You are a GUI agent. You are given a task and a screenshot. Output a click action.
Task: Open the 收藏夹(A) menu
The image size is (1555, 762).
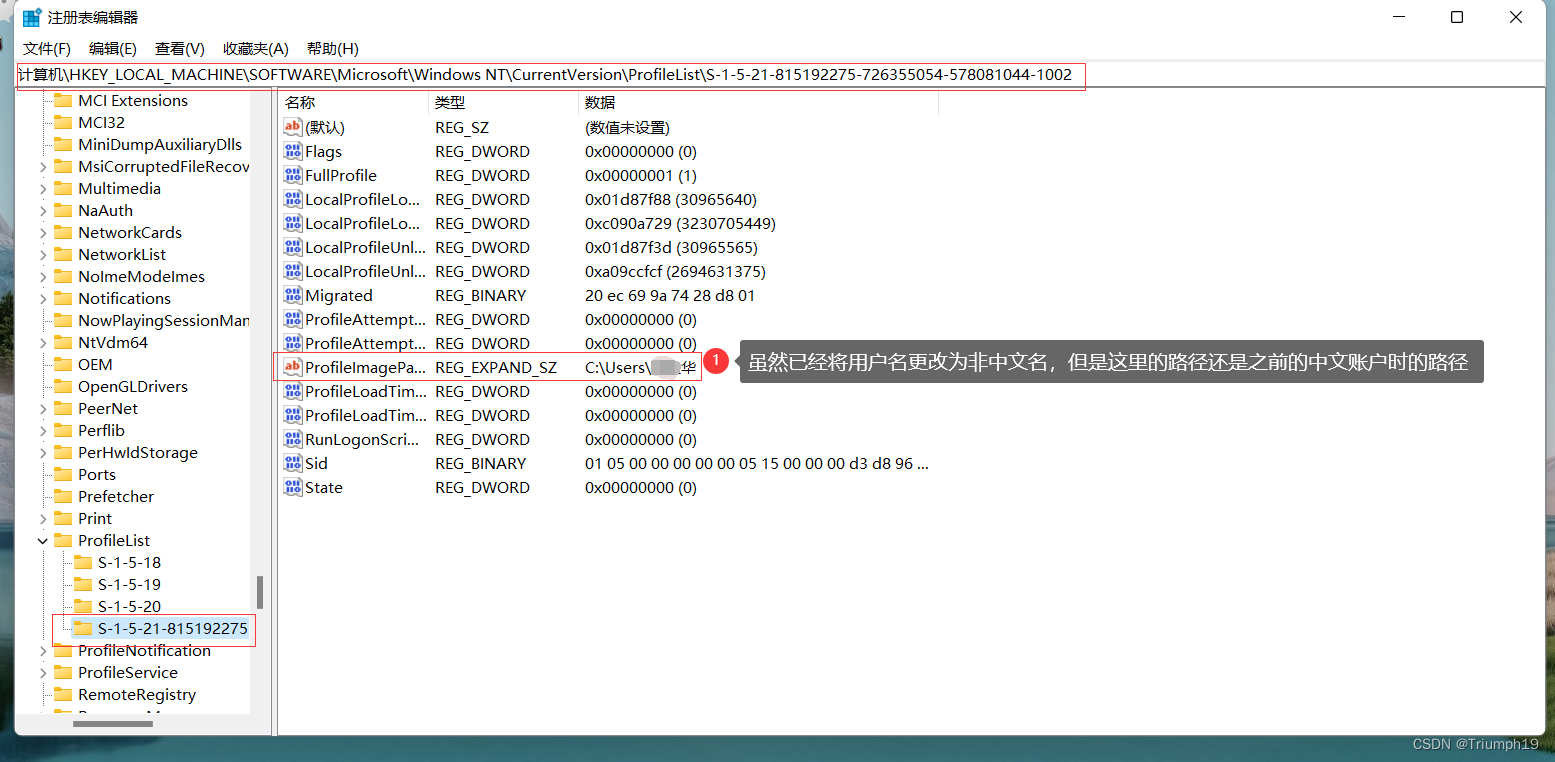(255, 48)
